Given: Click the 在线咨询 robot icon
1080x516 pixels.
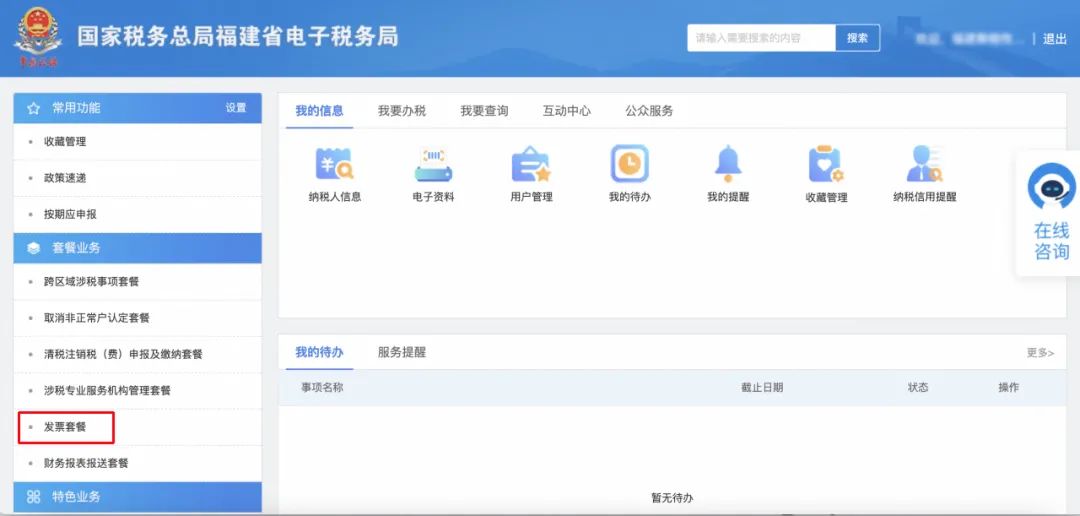Looking at the screenshot, I should [1051, 186].
